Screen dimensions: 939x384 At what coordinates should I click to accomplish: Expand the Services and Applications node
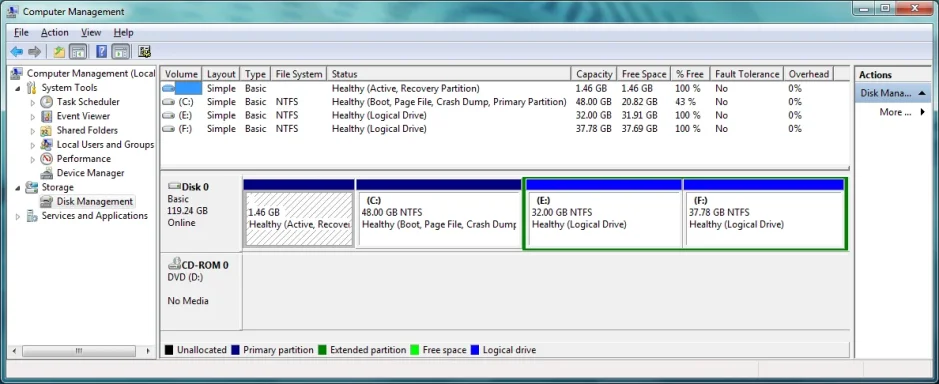click(x=17, y=216)
